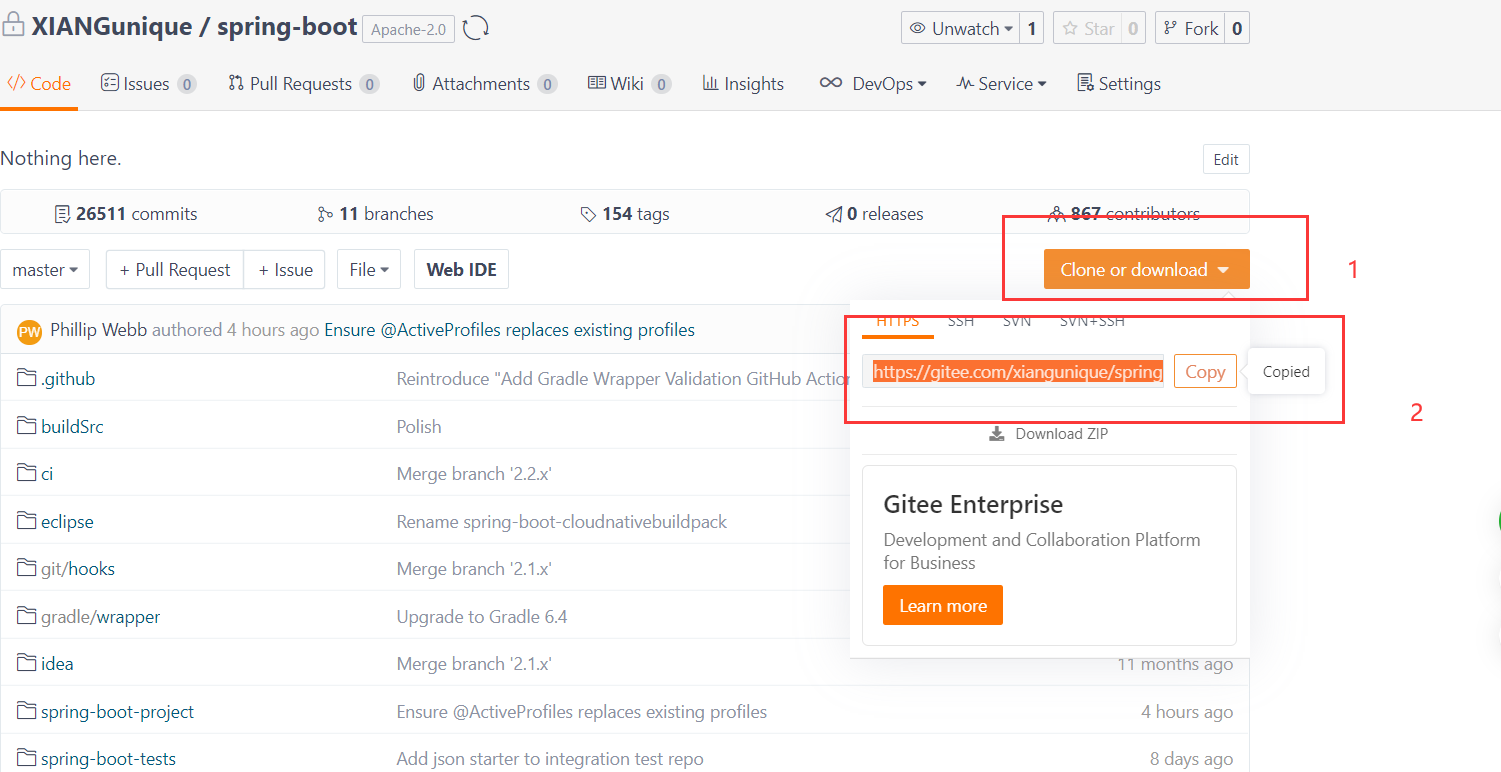Click the + Issue button
The height and width of the screenshot is (772, 1501).
285,270
